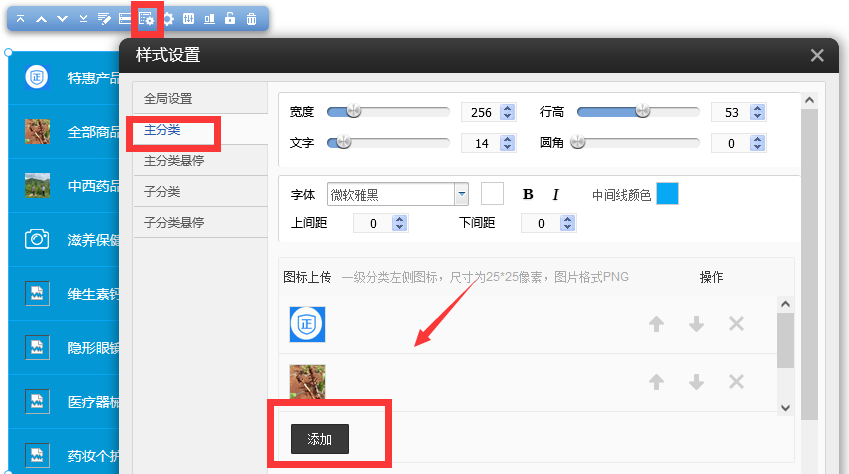Toggle bold text formatting

coord(528,194)
